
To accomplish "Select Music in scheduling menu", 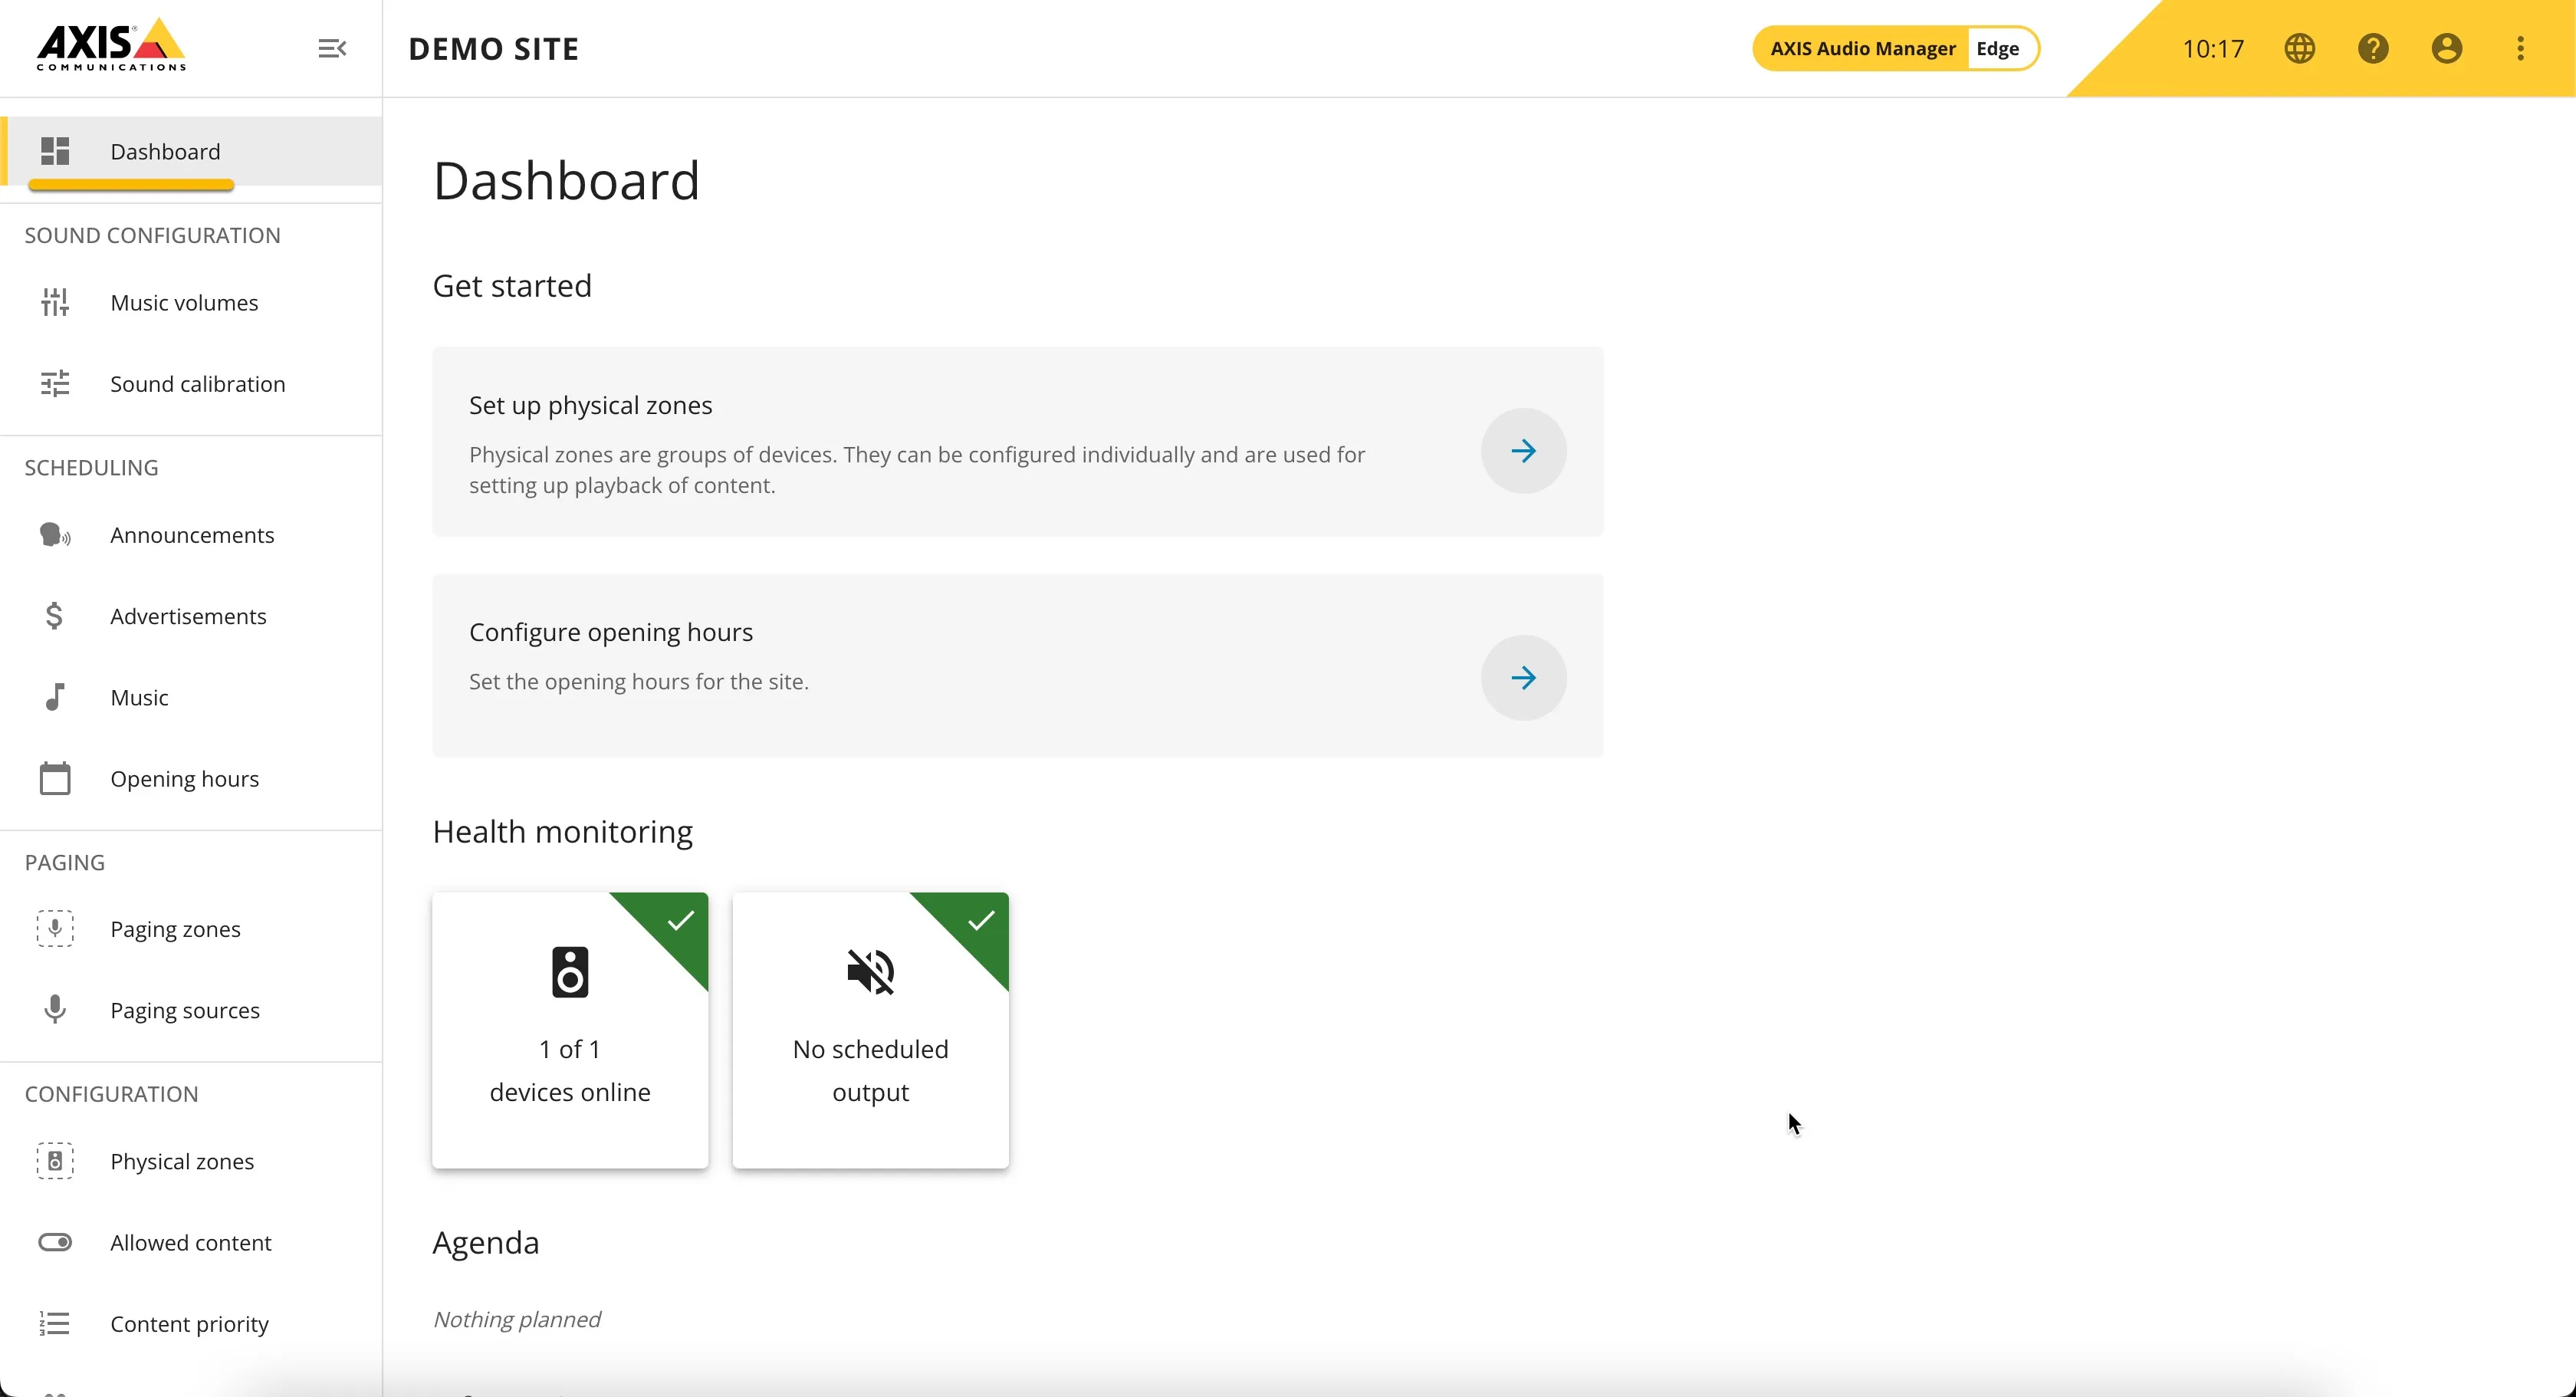I will 192,697.
